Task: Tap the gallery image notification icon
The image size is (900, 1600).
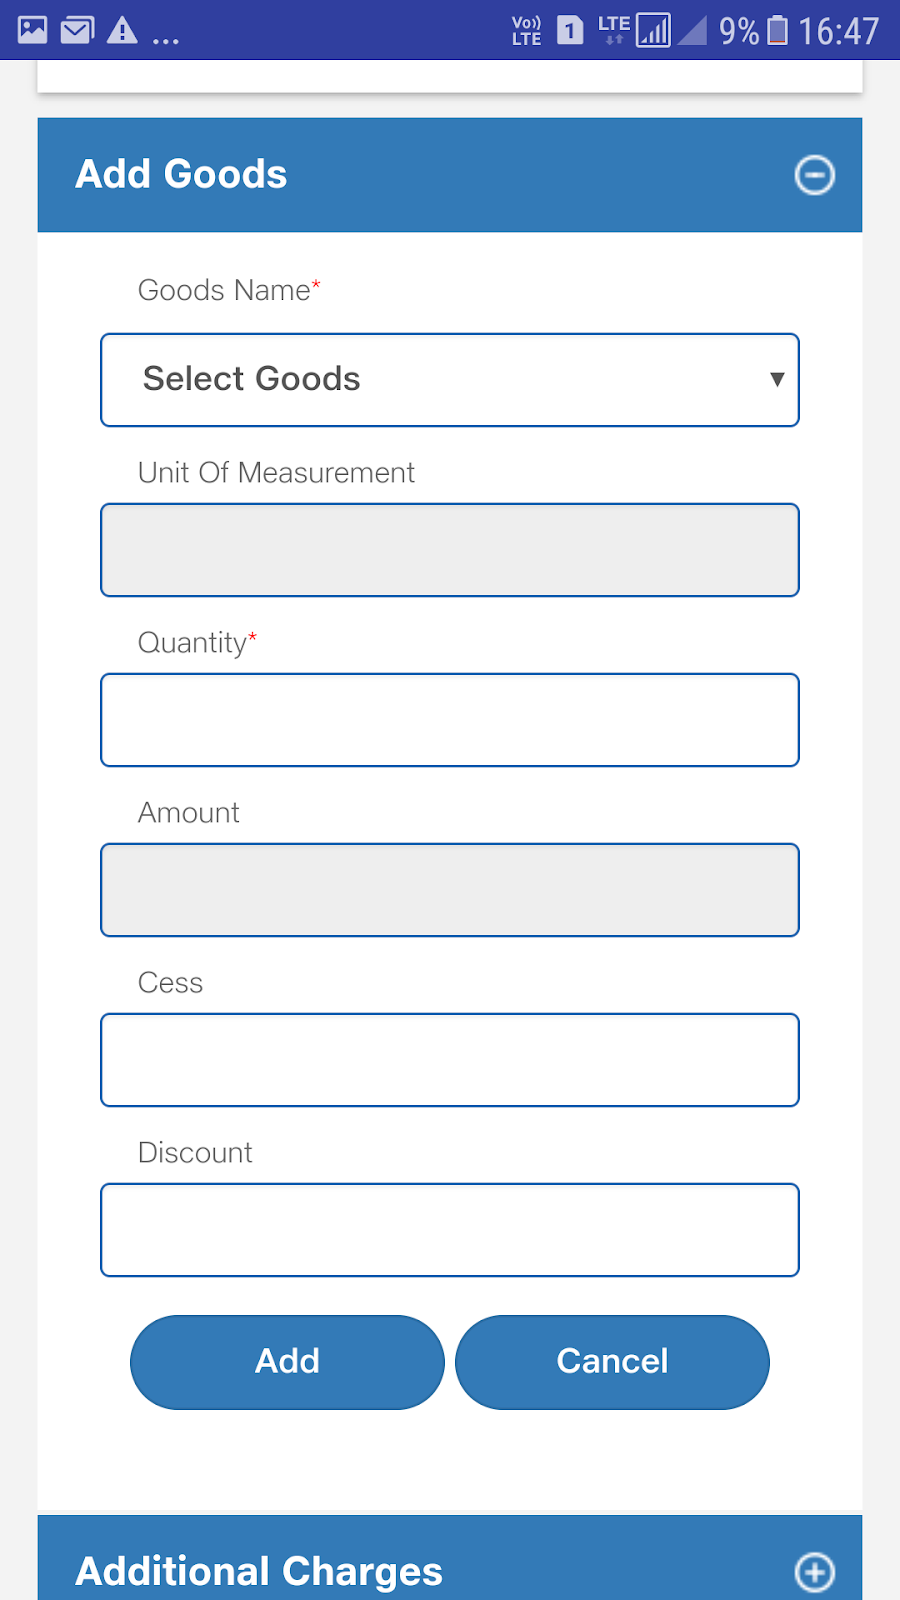Action: pyautogui.click(x=33, y=30)
